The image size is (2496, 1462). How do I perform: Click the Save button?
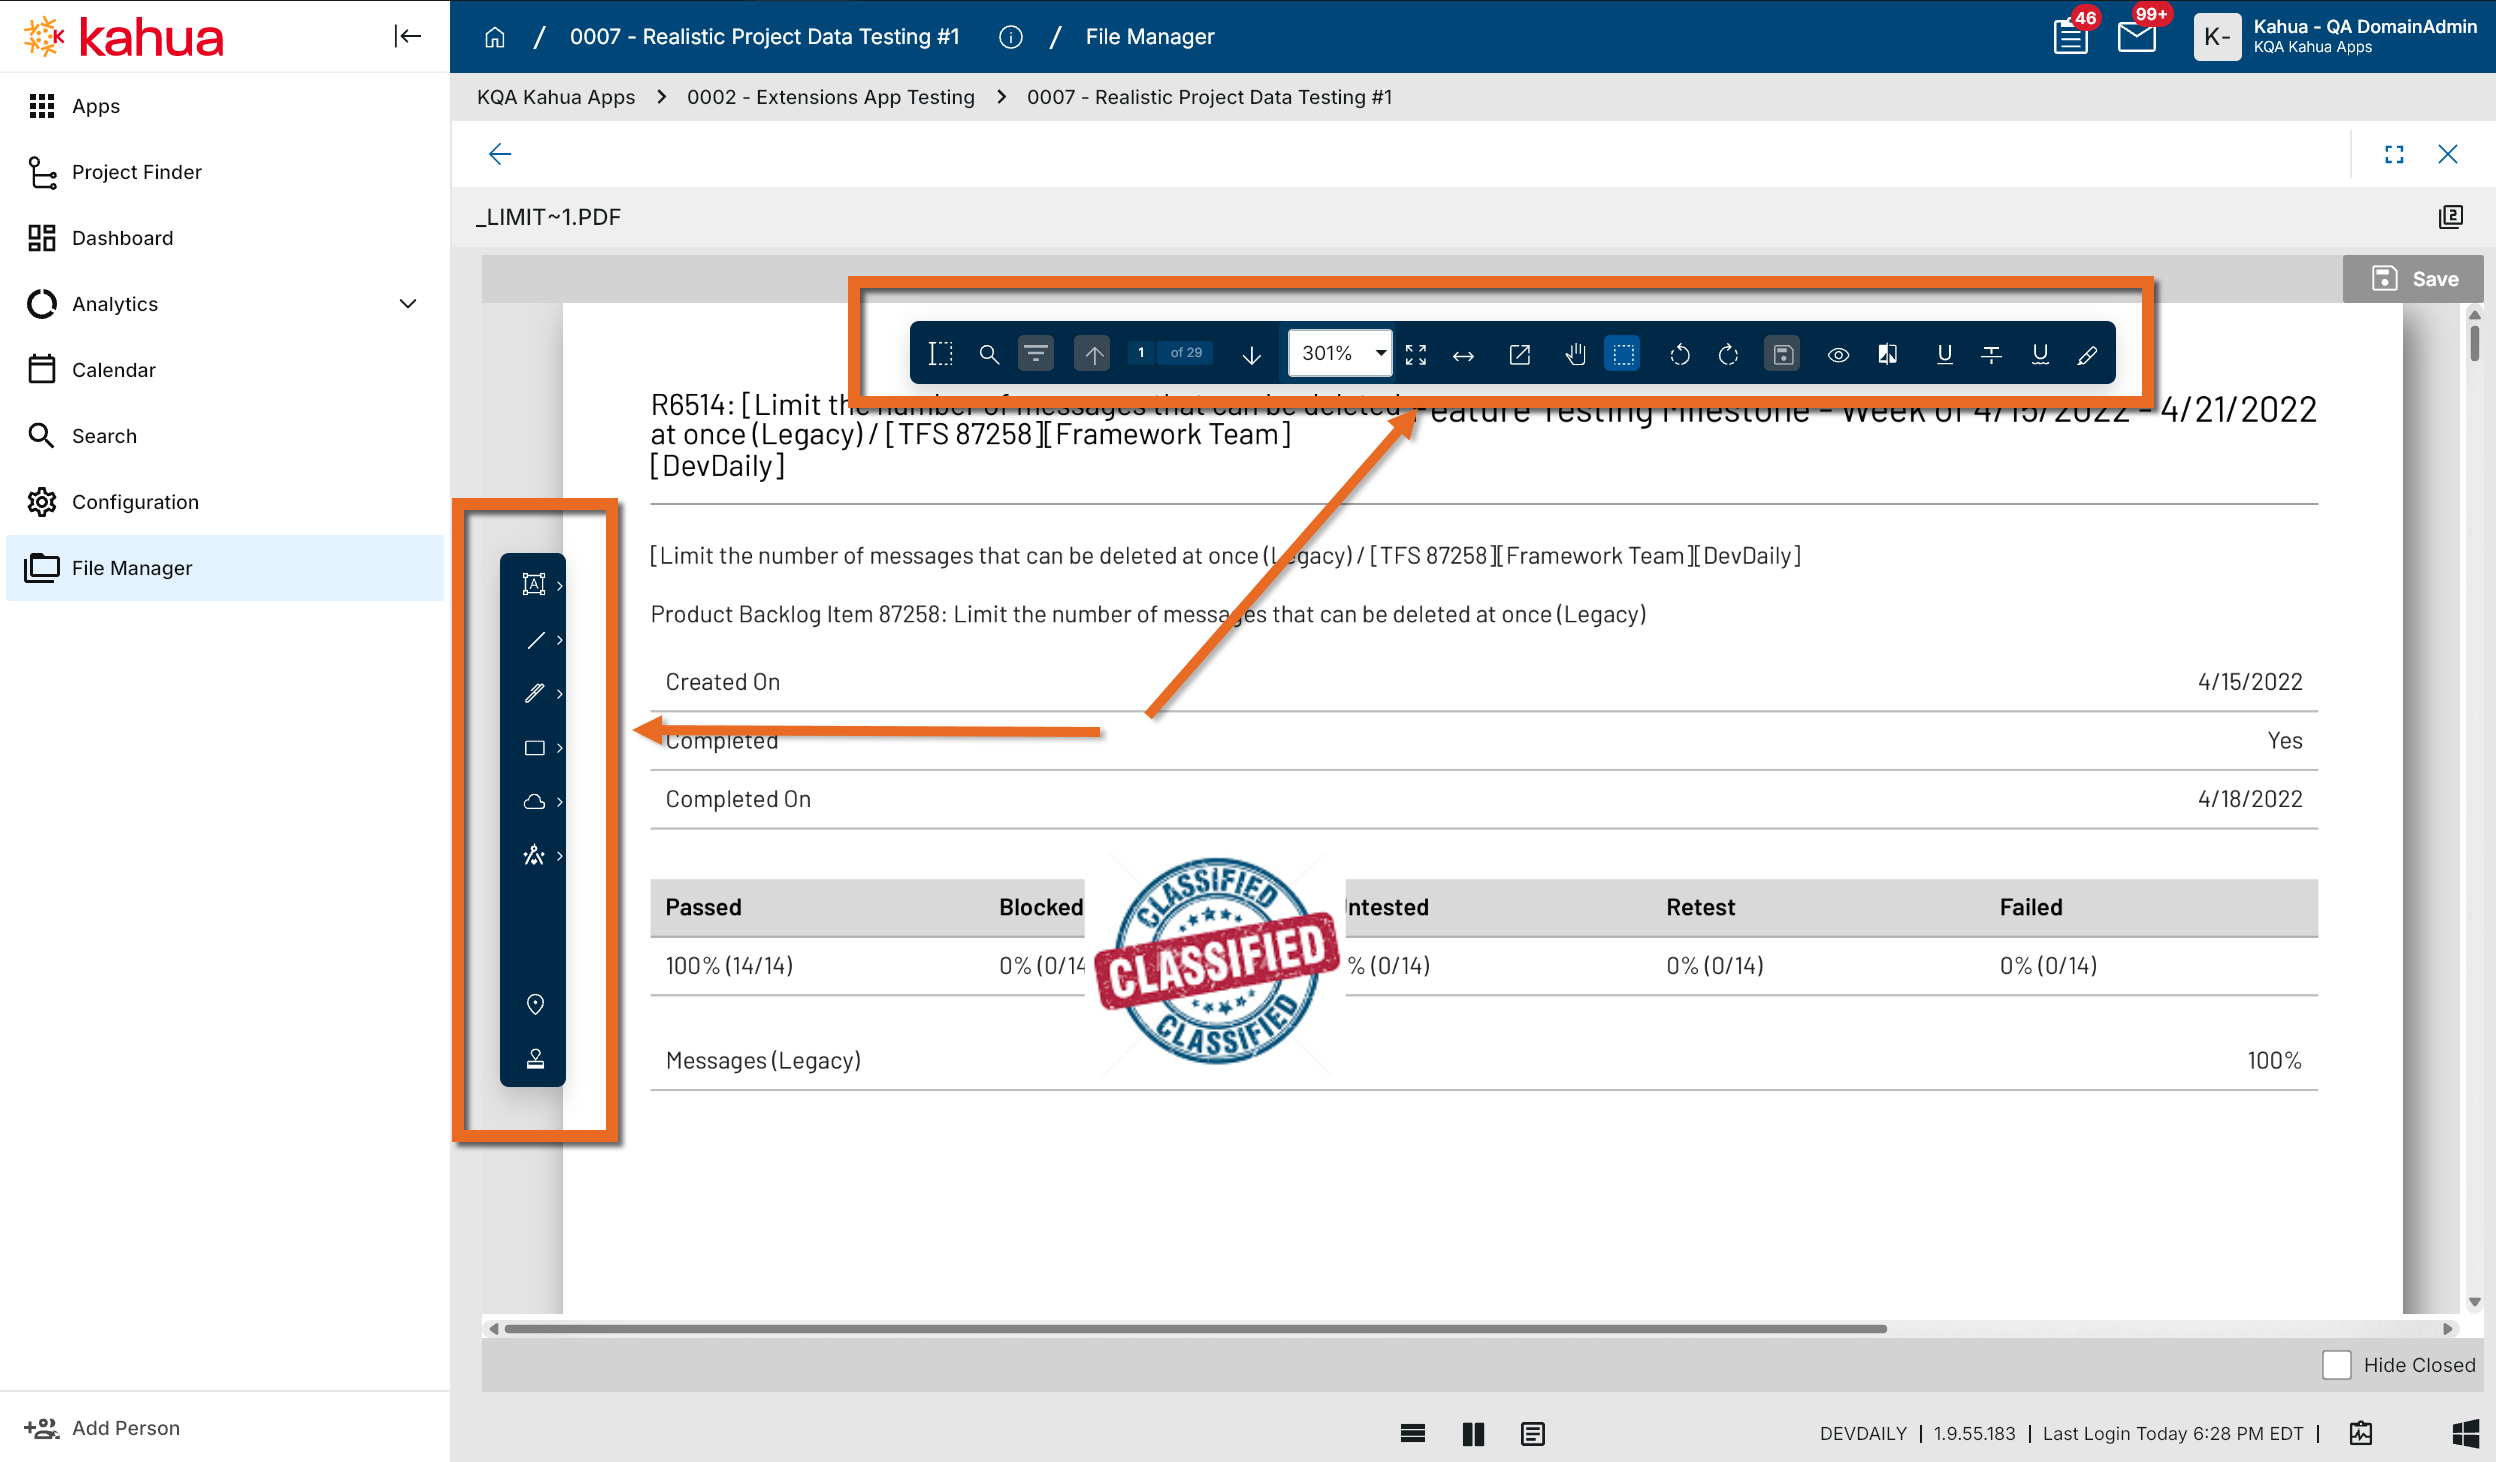point(2414,279)
